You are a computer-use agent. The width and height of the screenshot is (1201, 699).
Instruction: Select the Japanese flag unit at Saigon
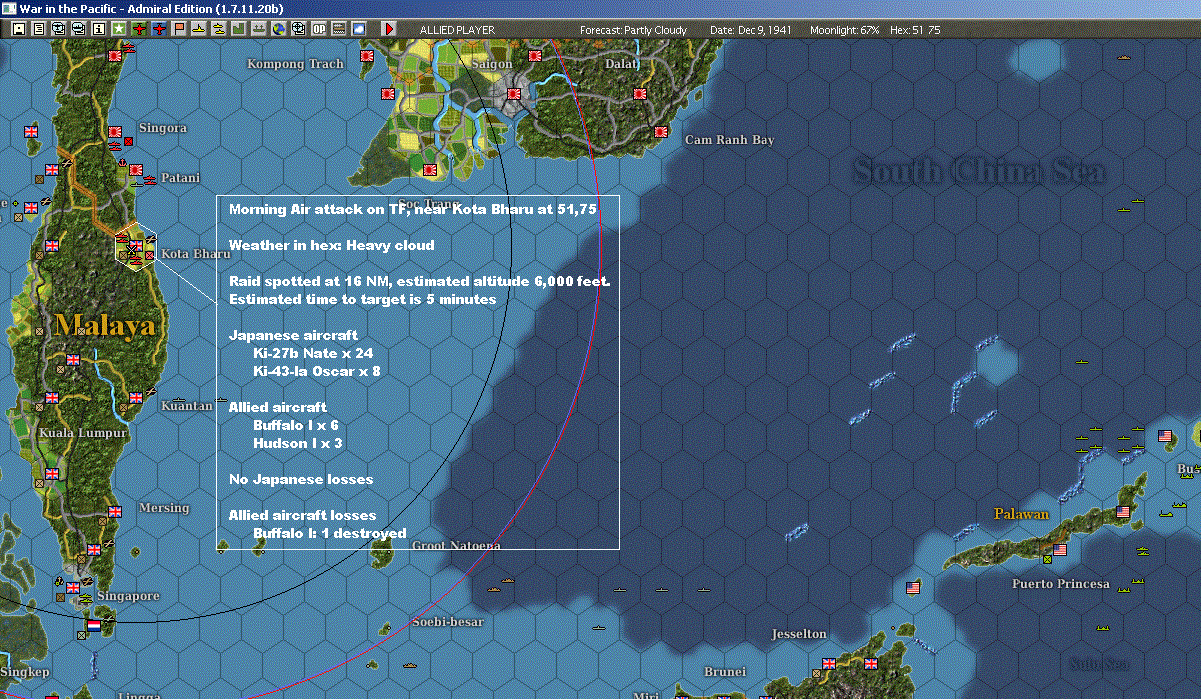[x=513, y=94]
